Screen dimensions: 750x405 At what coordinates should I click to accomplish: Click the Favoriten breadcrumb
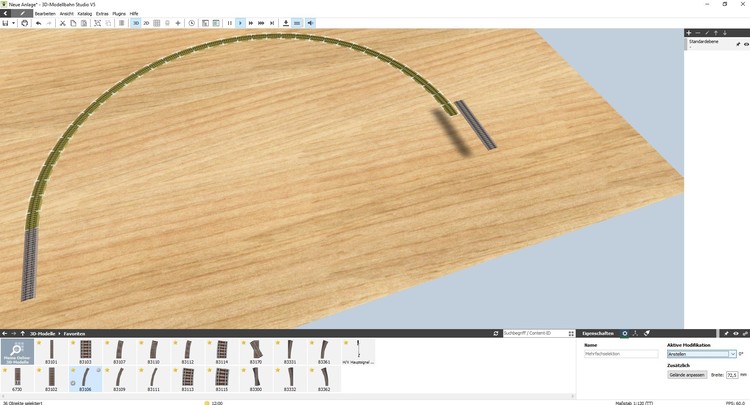tap(74, 334)
